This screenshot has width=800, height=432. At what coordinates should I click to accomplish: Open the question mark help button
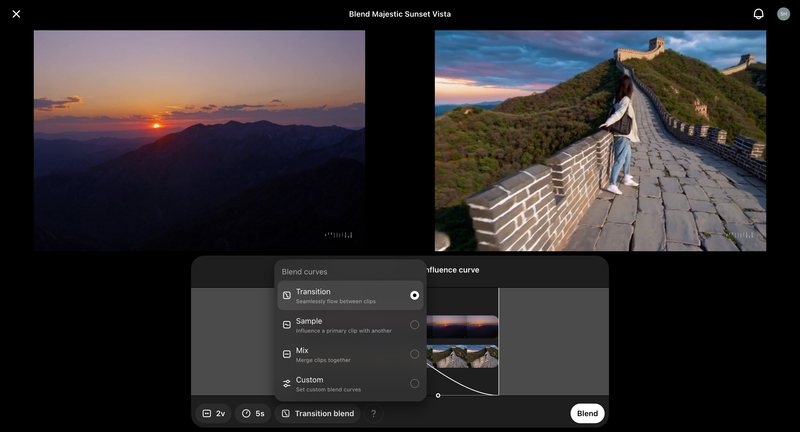[x=374, y=413]
